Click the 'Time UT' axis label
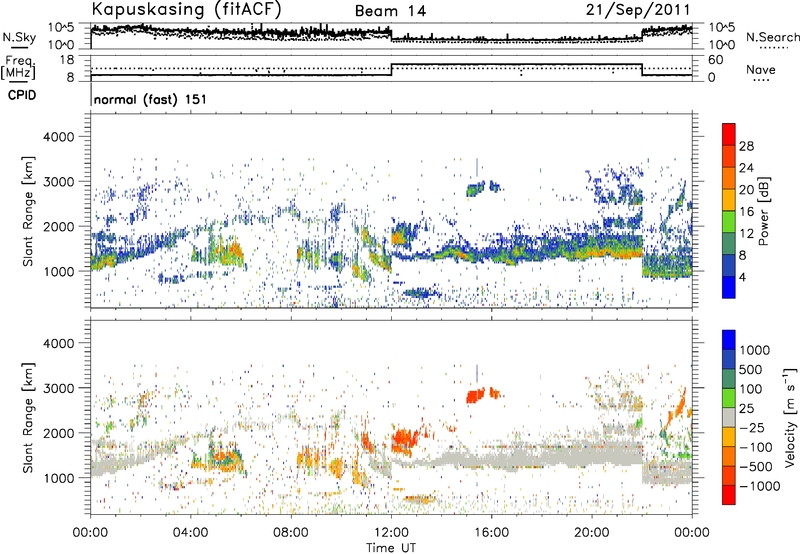Image resolution: width=800 pixels, height=554 pixels. pos(391,548)
